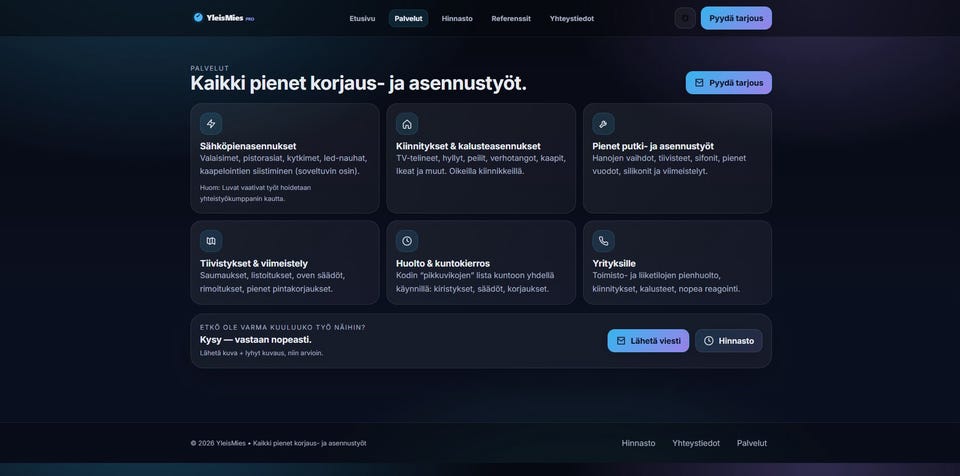Click the tool icon on Pienet putki- card
This screenshot has width=960, height=476.
tap(603, 124)
